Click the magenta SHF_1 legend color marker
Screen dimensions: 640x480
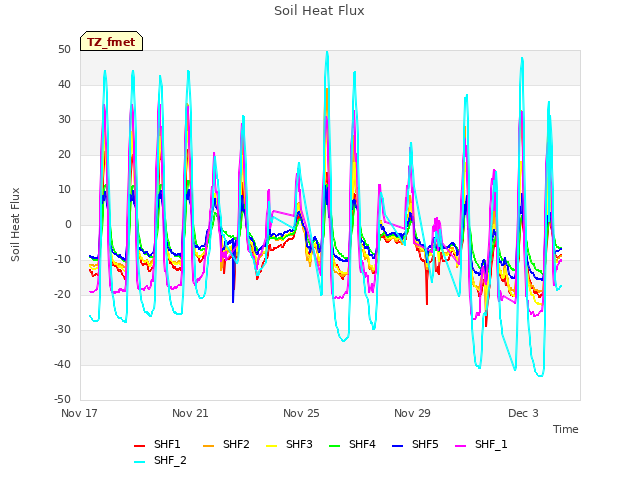pos(460,446)
